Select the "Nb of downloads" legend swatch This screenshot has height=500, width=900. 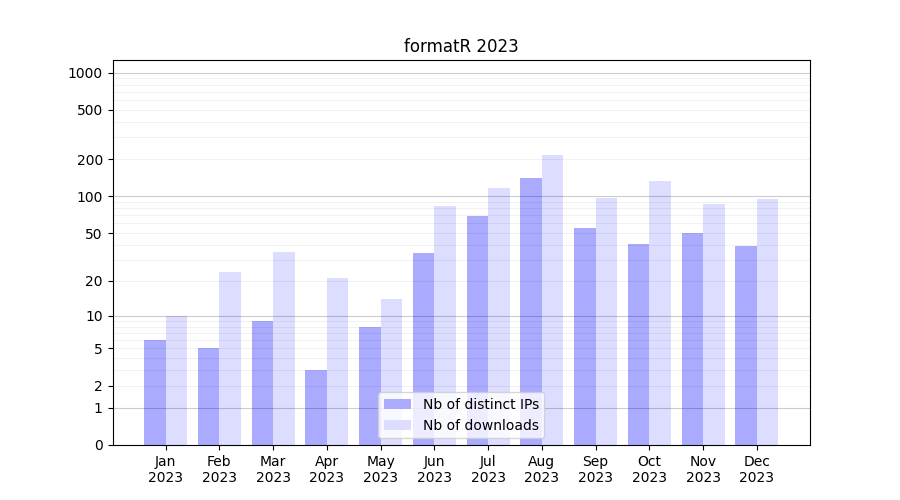pos(397,425)
